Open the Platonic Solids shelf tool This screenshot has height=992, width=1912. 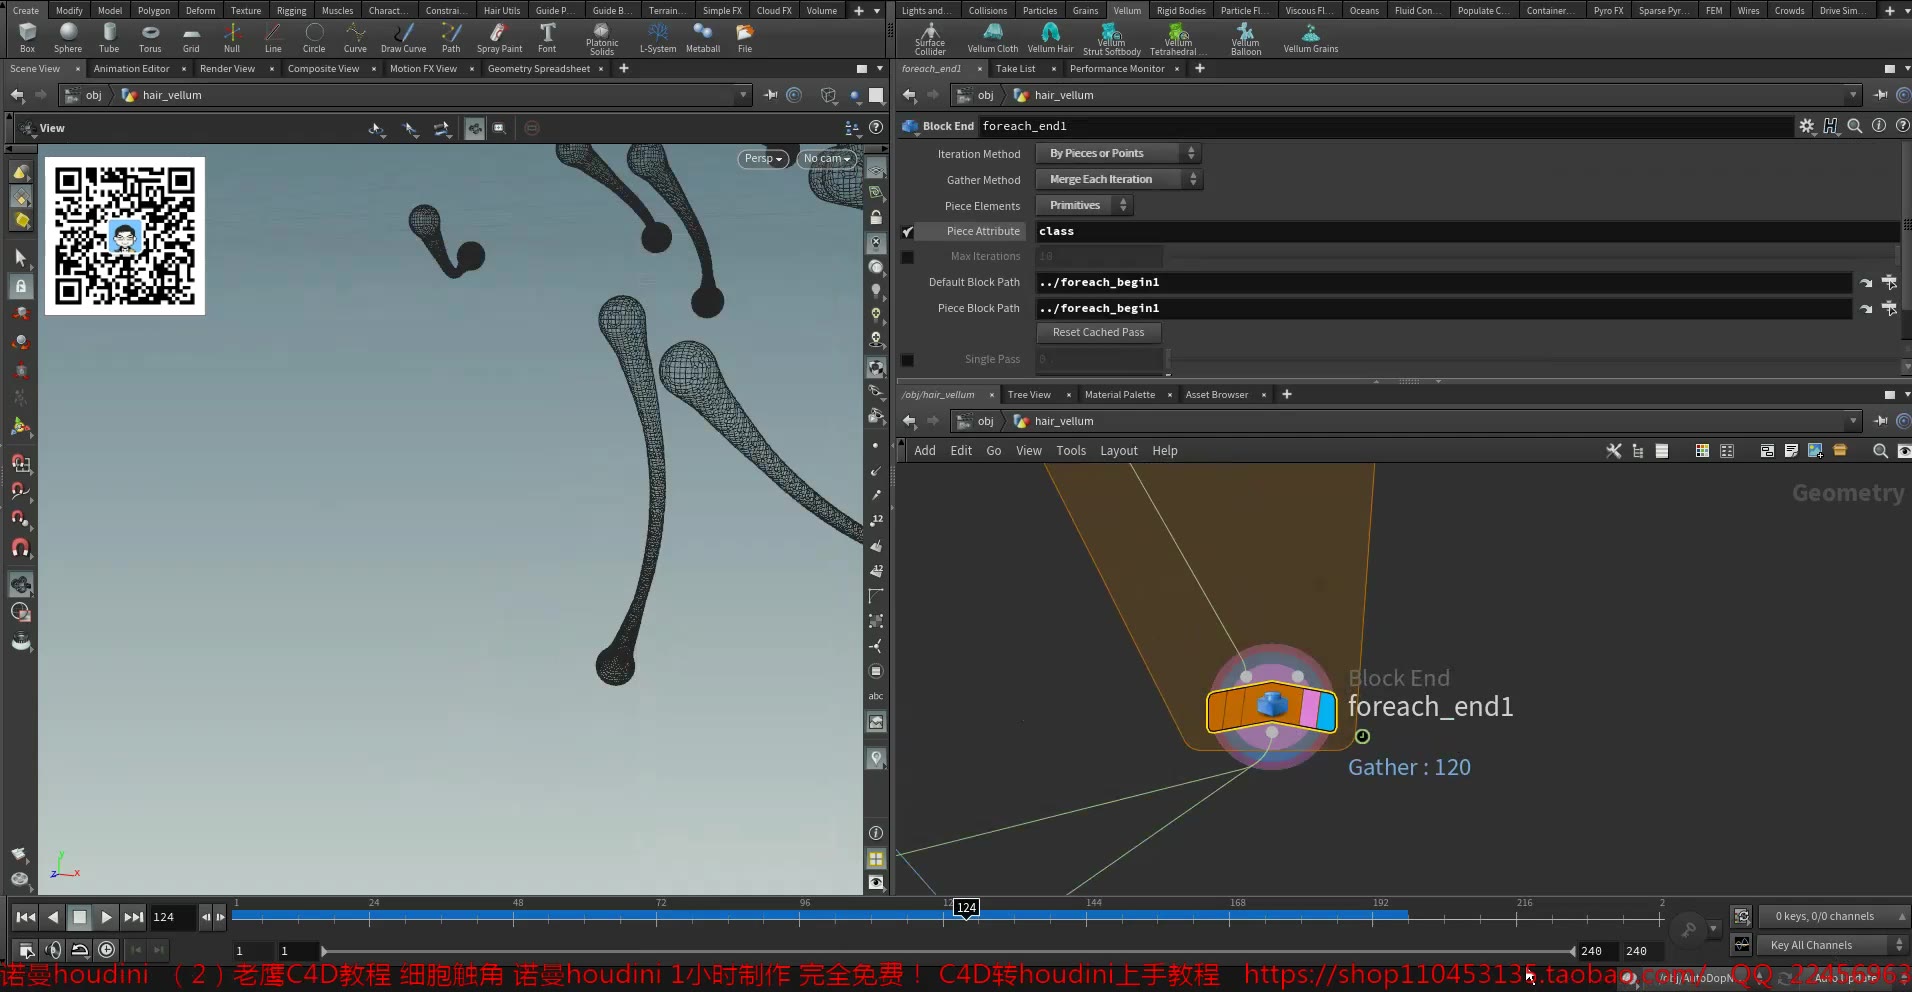(x=601, y=38)
